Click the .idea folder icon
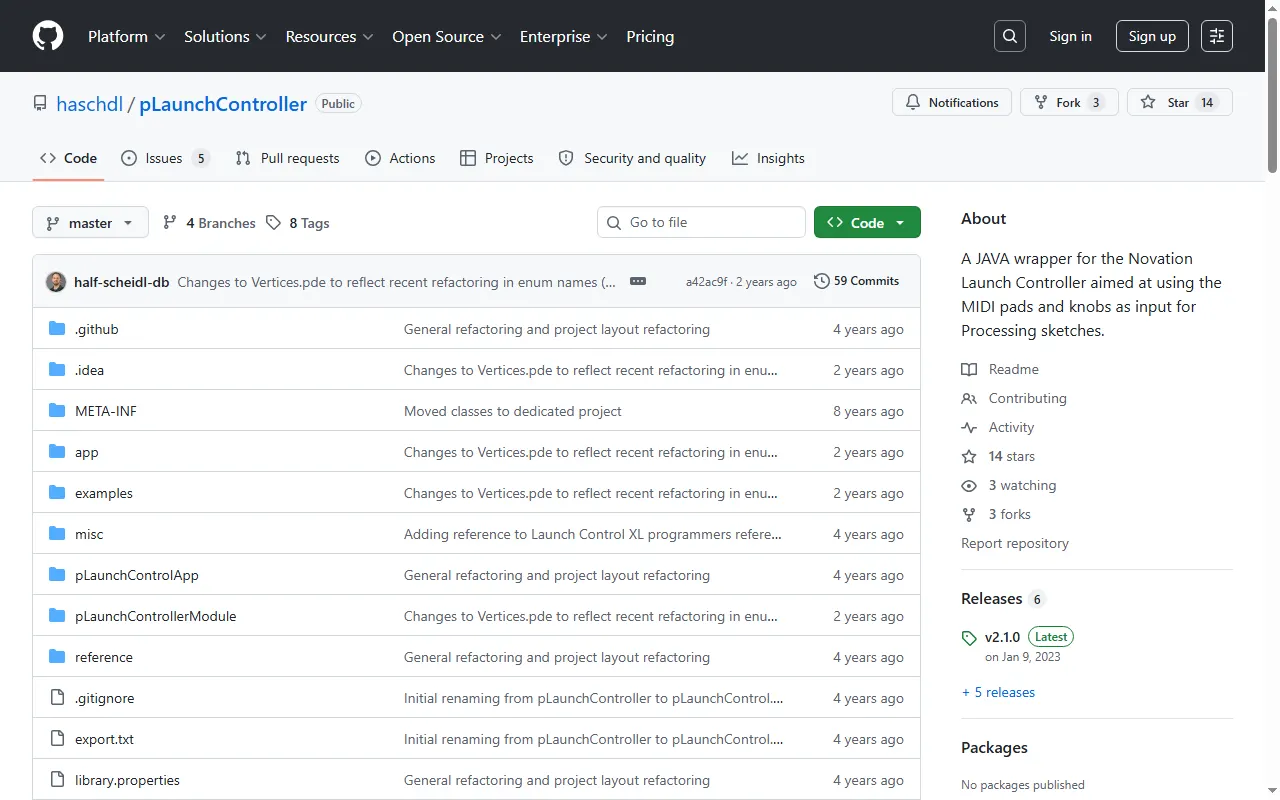This screenshot has height=800, width=1280. tap(57, 370)
